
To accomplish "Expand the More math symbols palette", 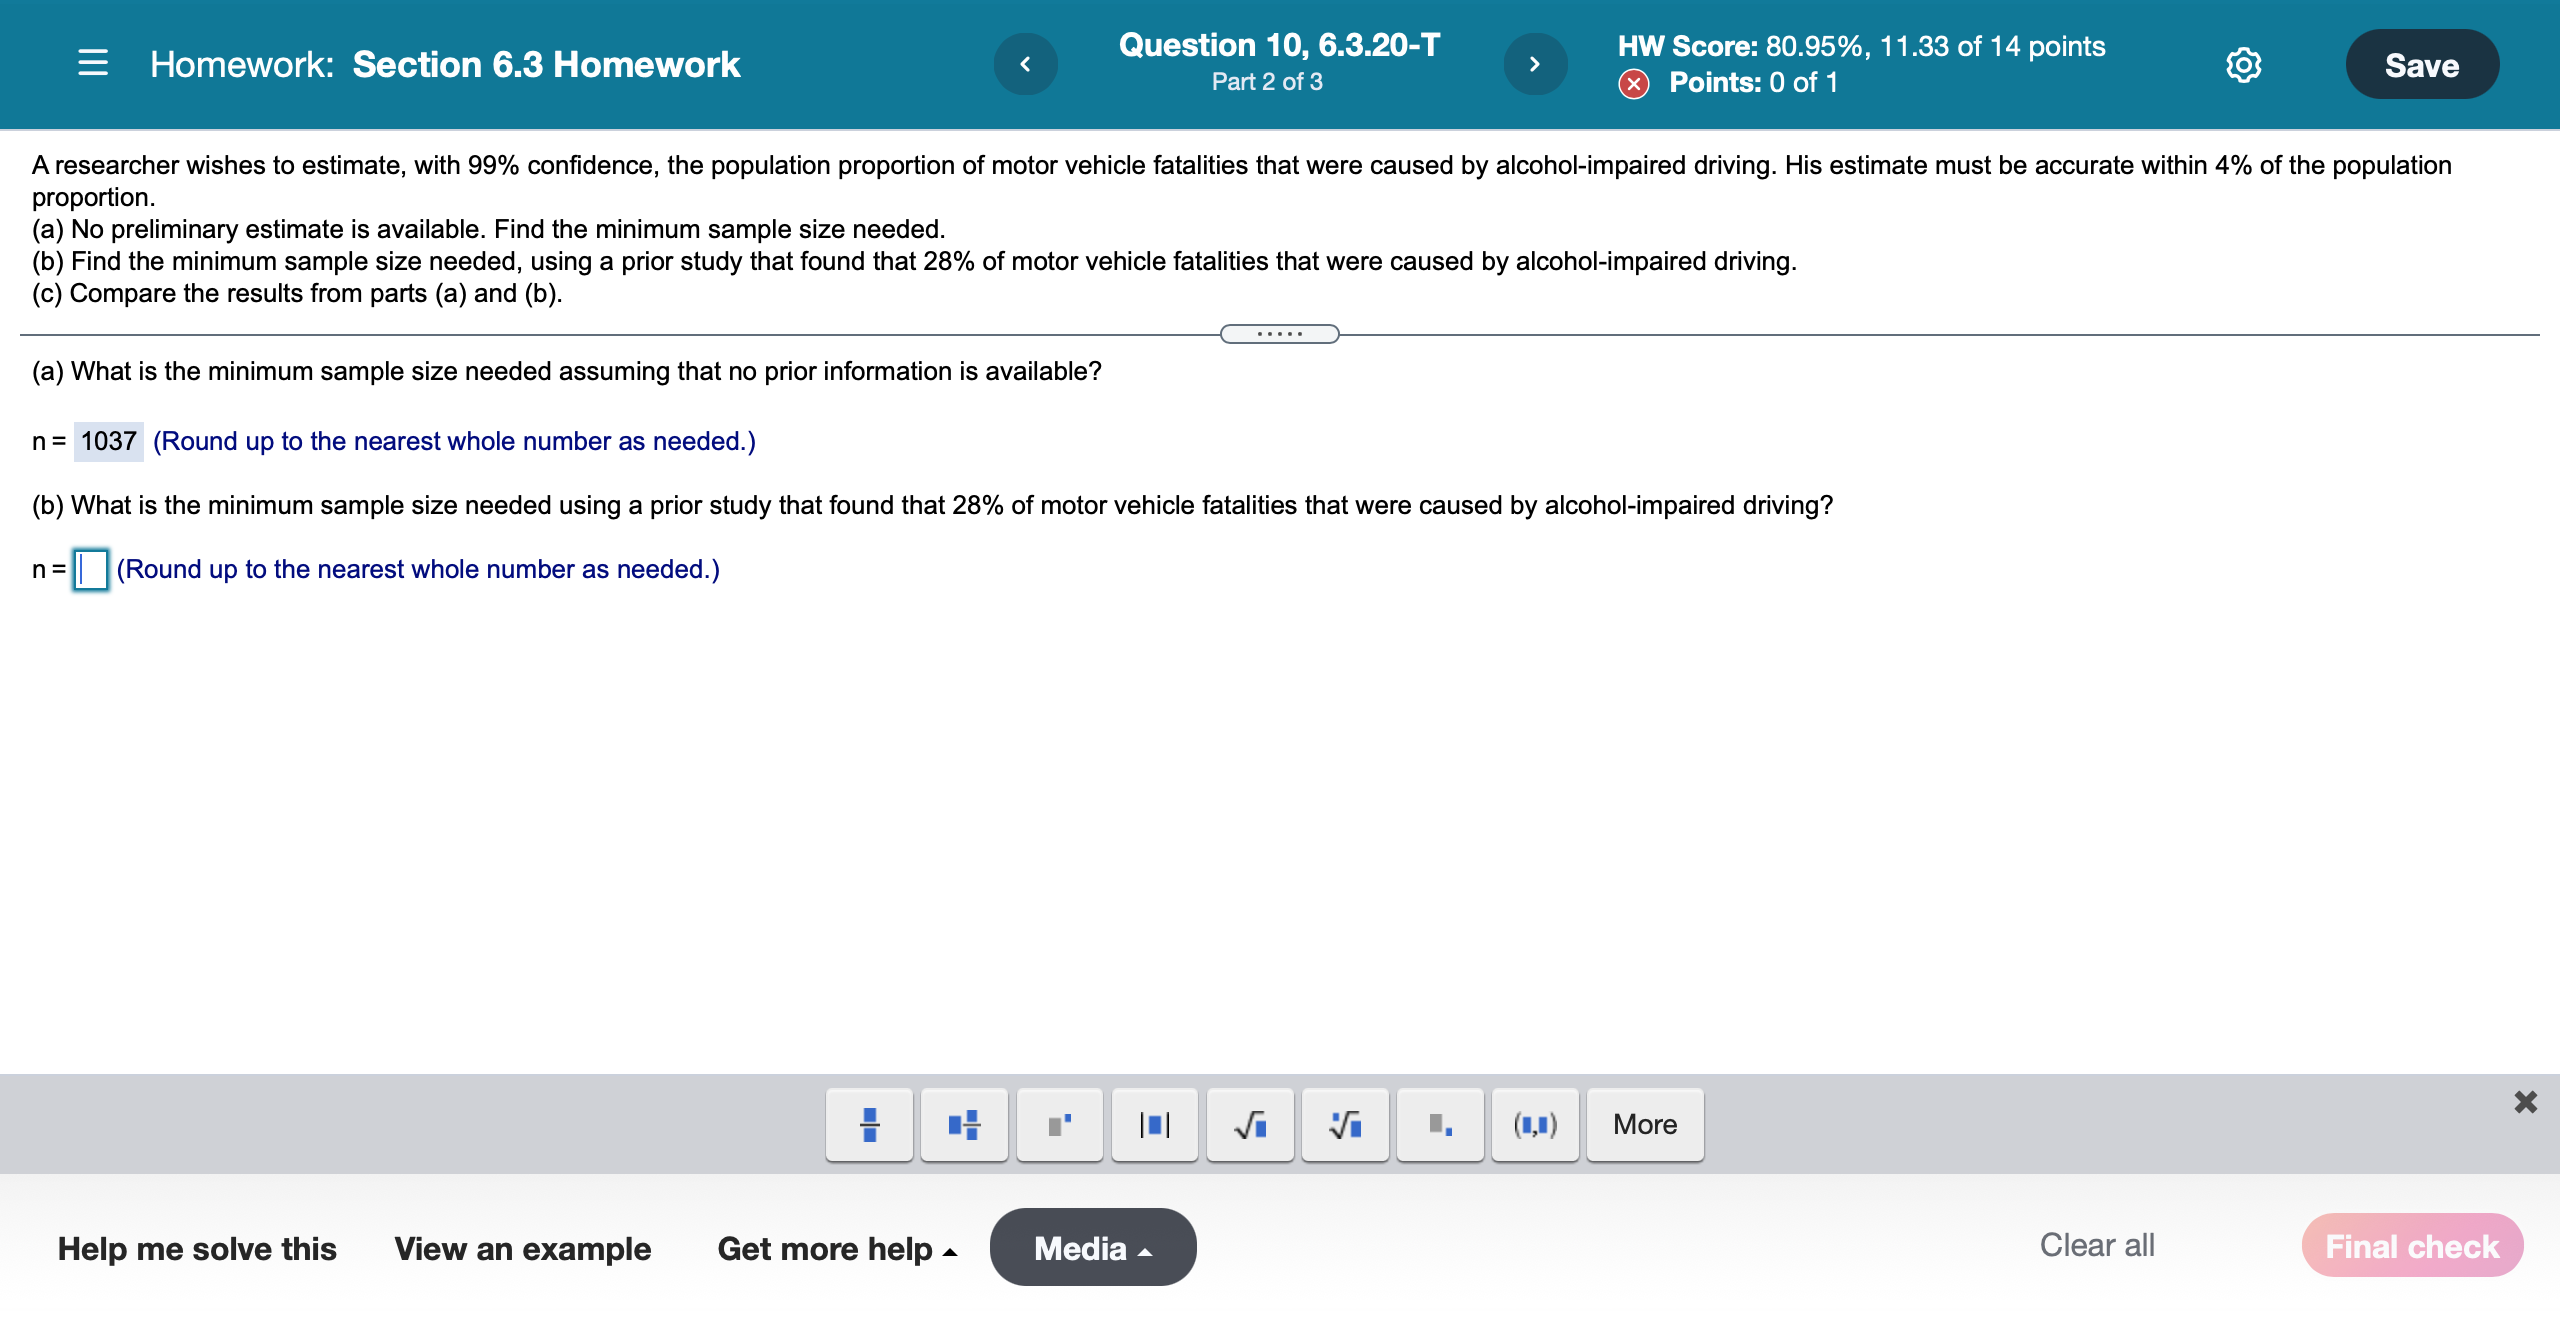I will tap(1645, 1124).
